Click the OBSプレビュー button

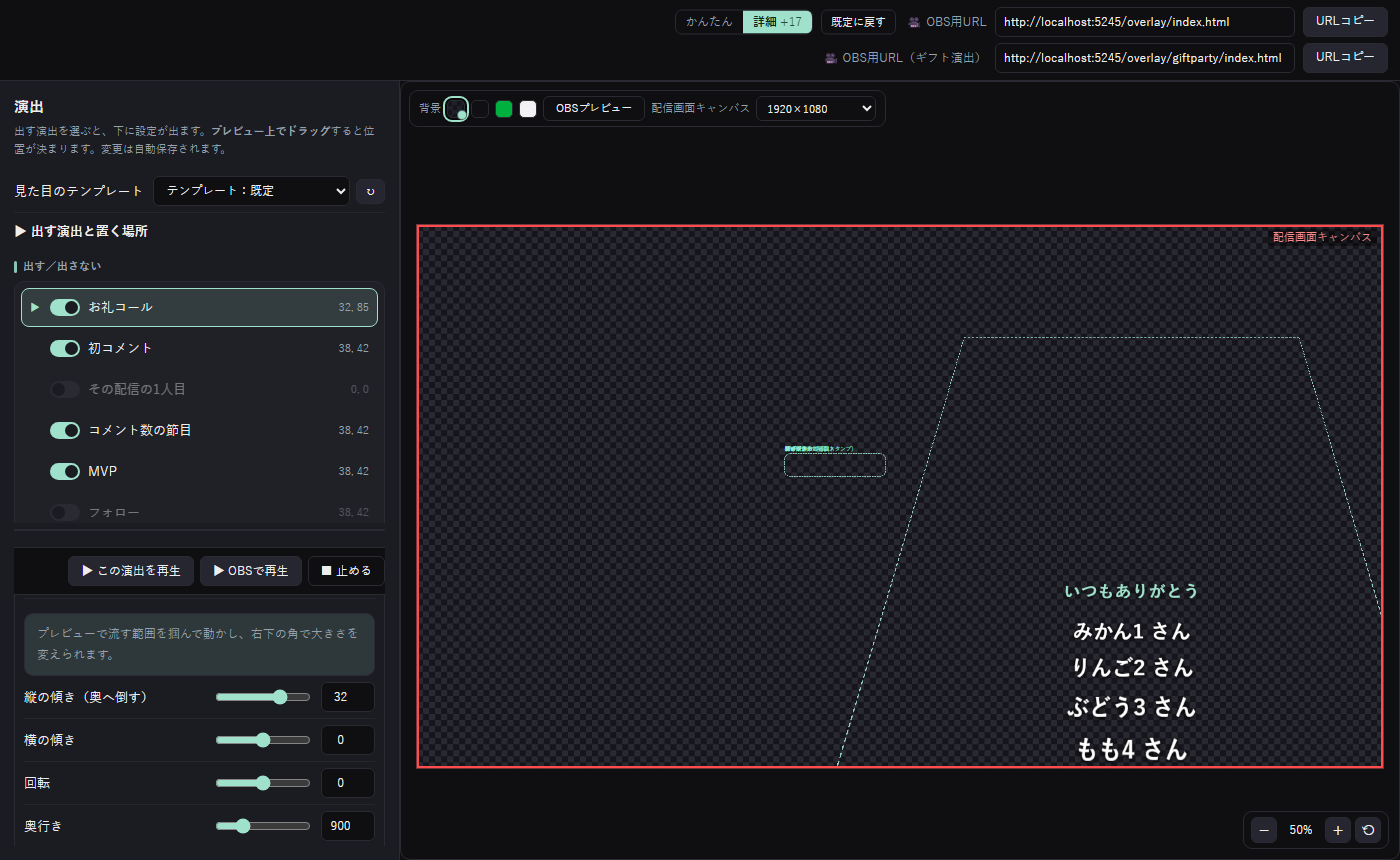[x=594, y=108]
